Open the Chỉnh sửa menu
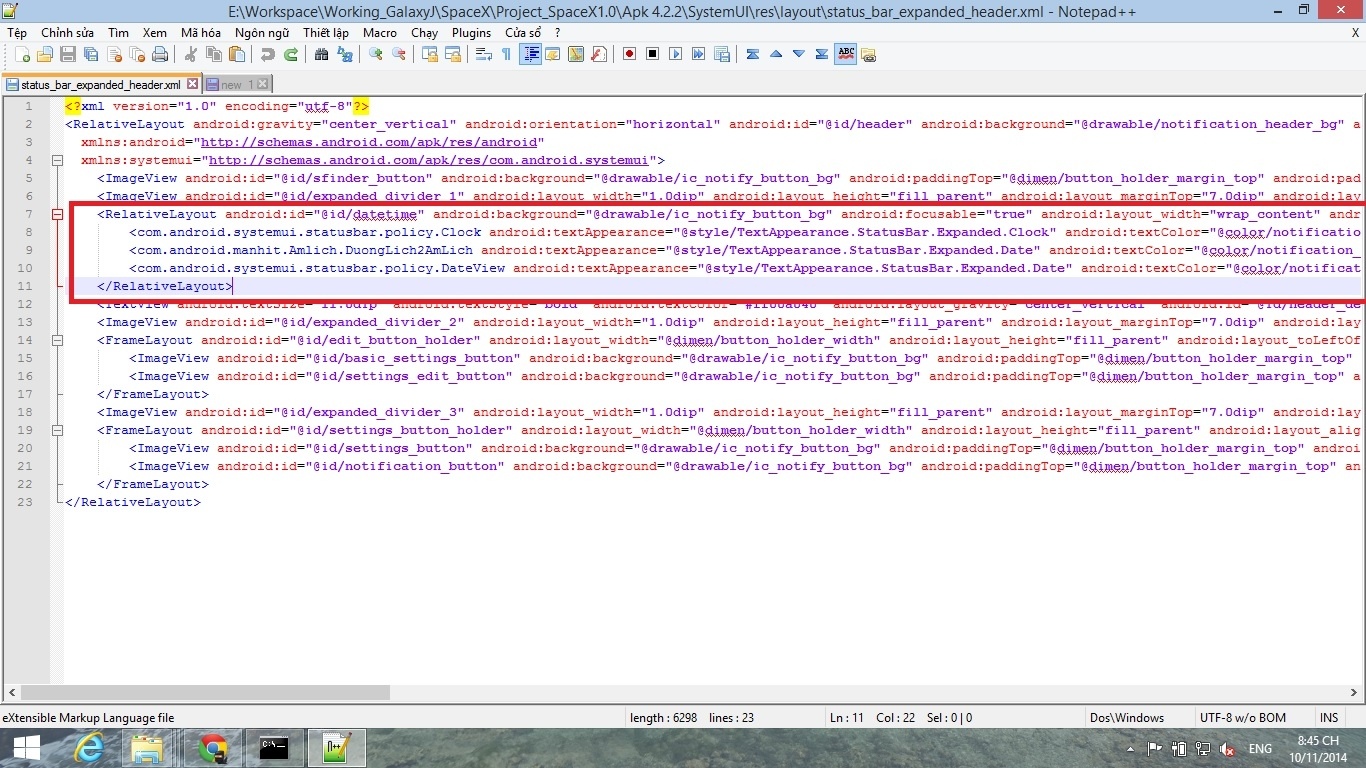The height and width of the screenshot is (768, 1366). click(x=67, y=33)
